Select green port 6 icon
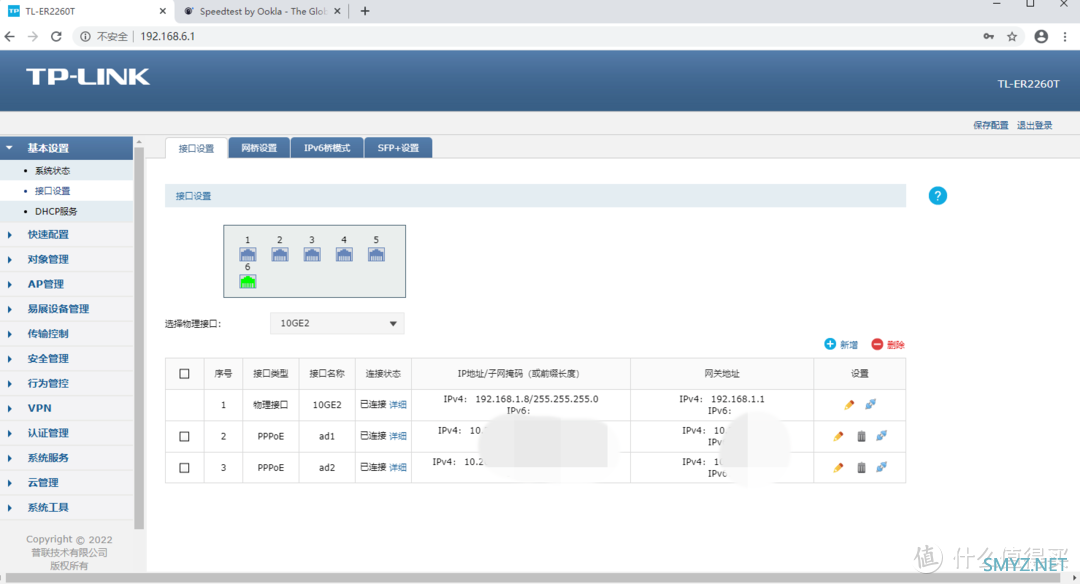 tap(247, 281)
